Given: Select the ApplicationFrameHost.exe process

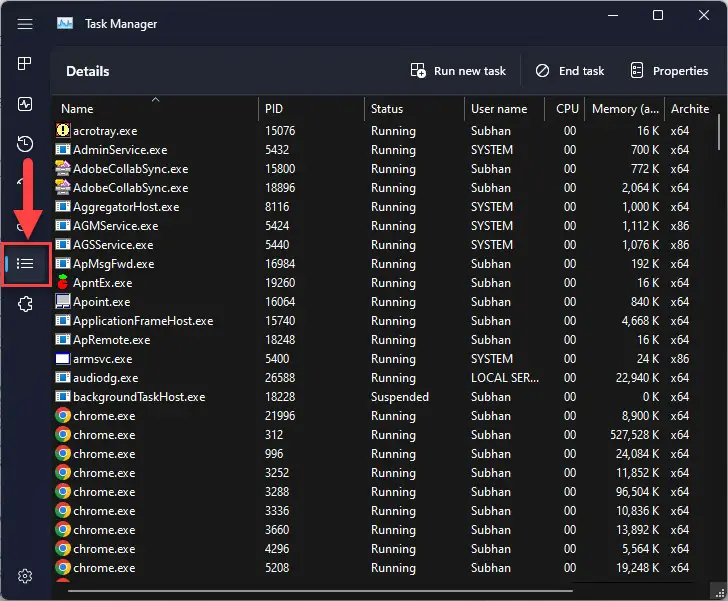Looking at the screenshot, I should tap(383, 320).
